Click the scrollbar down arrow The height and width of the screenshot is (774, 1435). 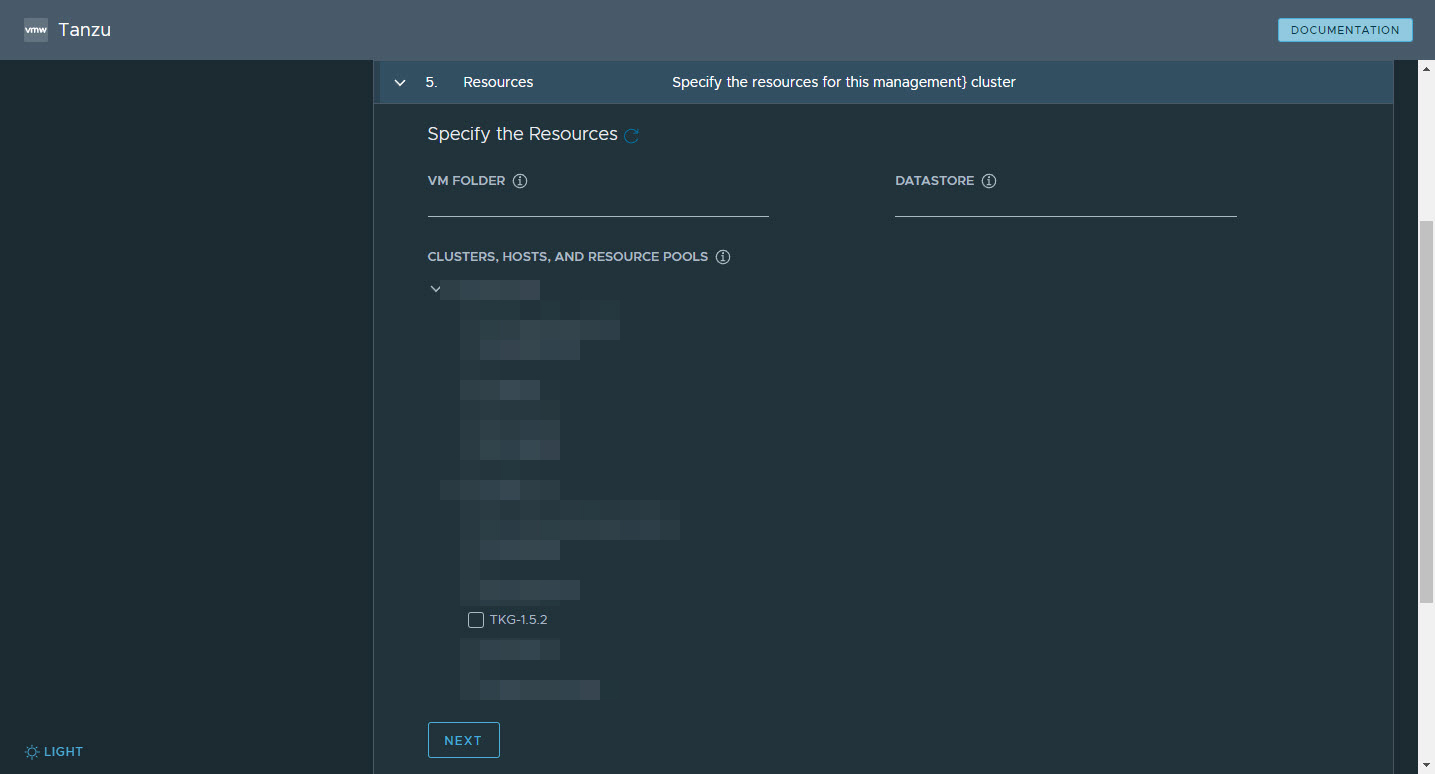click(1427, 766)
